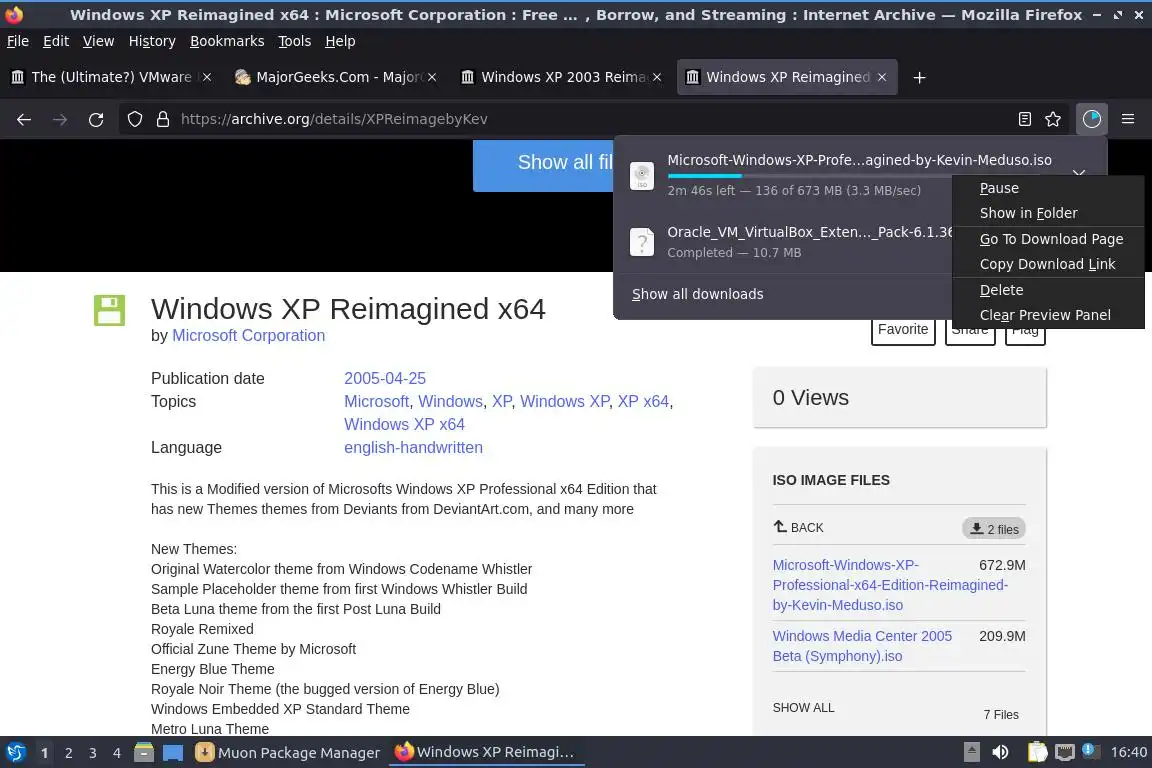Open the LXQt application menu icon
This screenshot has width=1152, height=768.
pos(15,753)
